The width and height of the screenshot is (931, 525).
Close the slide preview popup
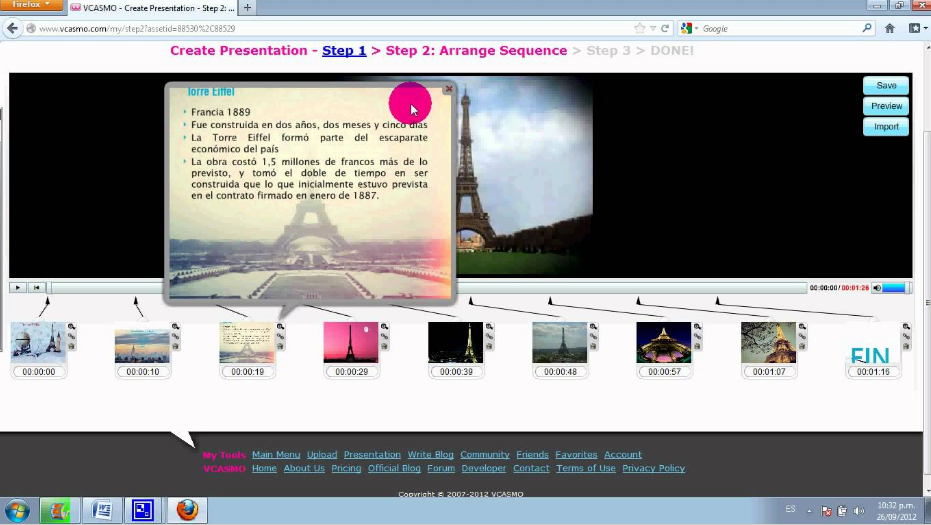point(448,89)
